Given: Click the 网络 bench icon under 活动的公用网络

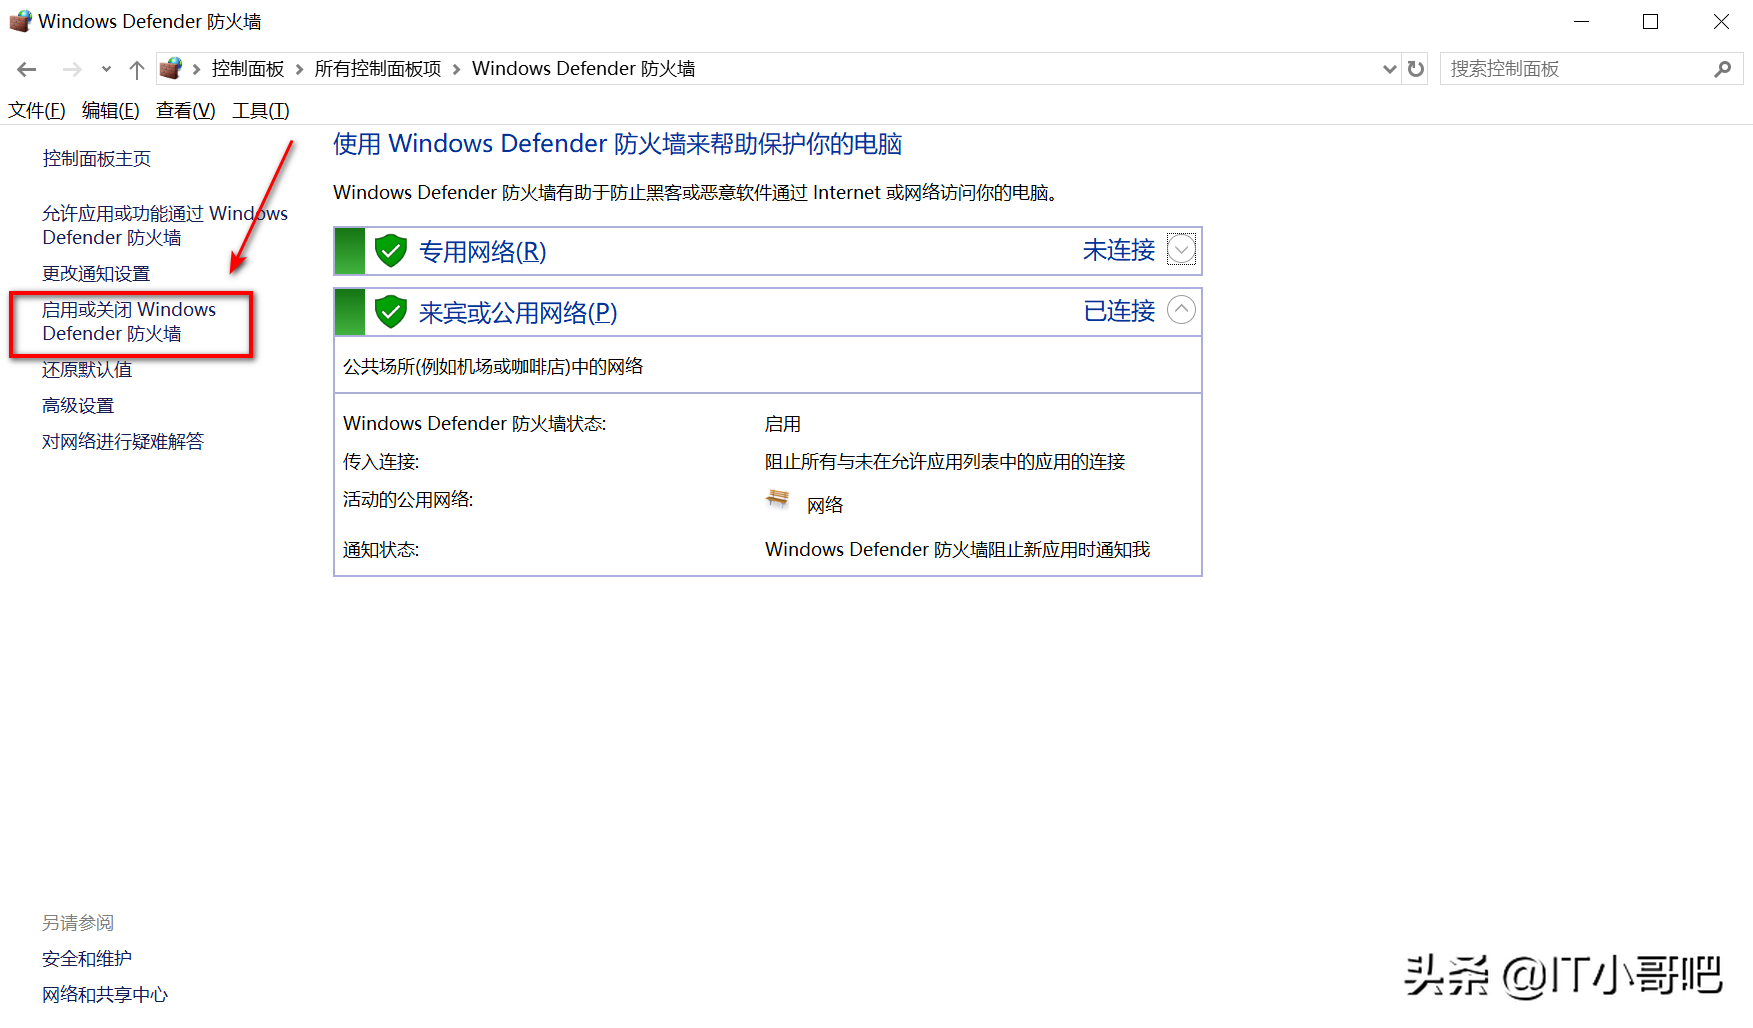Looking at the screenshot, I should tap(777, 500).
